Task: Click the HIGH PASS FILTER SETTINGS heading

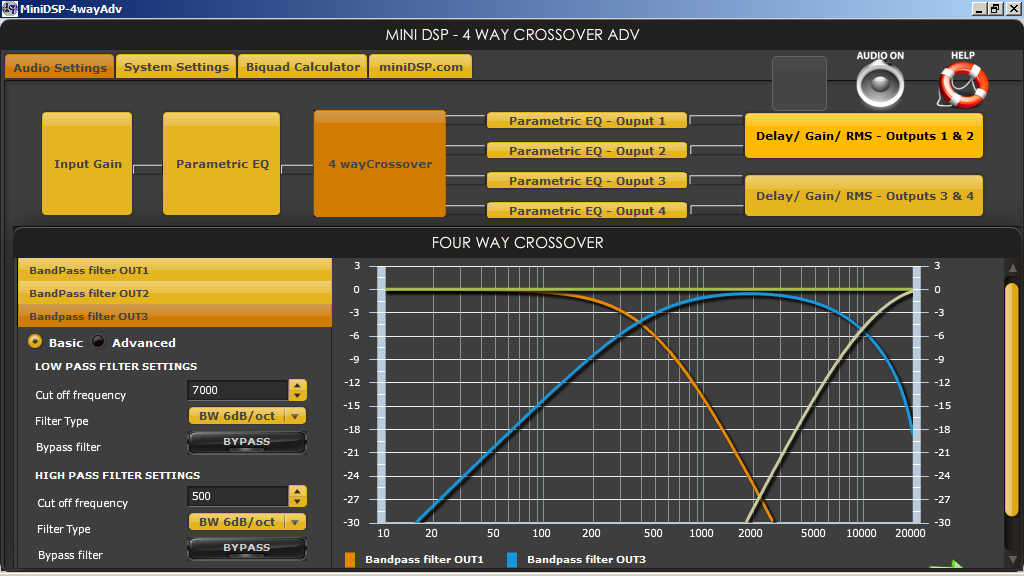Action: point(118,475)
